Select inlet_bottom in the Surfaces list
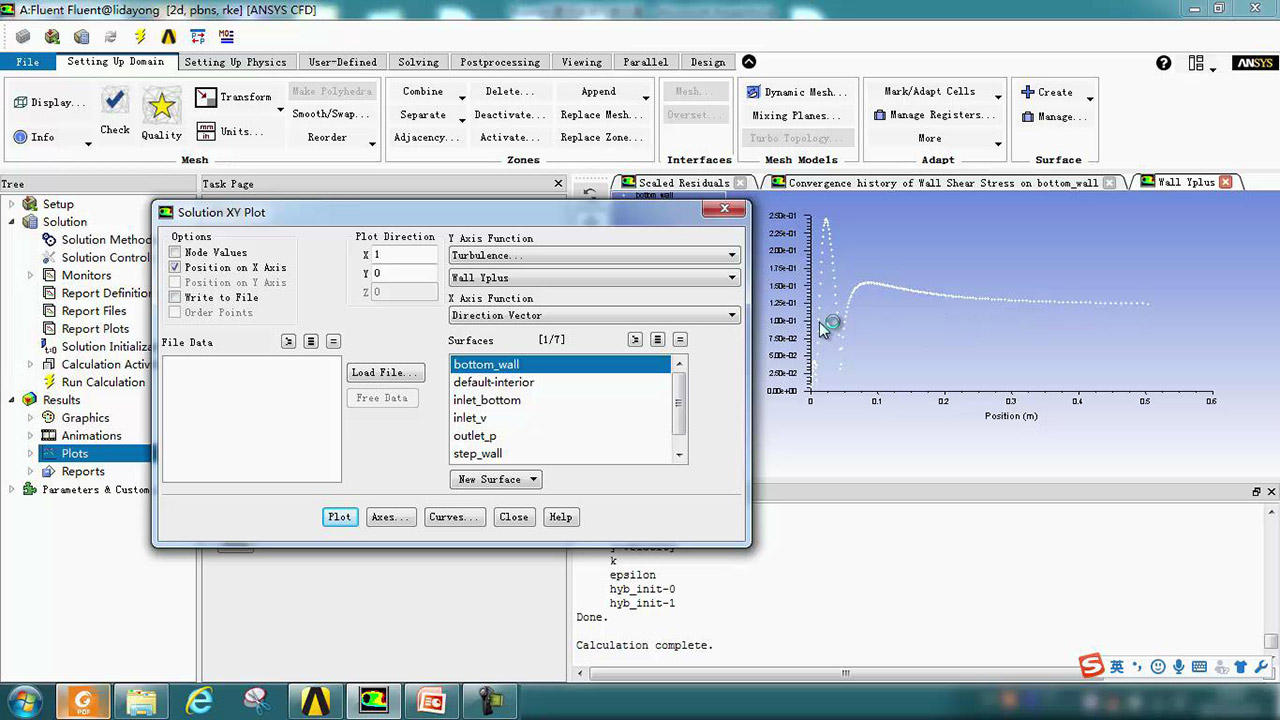Screen dimensions: 1280x720 point(561,400)
